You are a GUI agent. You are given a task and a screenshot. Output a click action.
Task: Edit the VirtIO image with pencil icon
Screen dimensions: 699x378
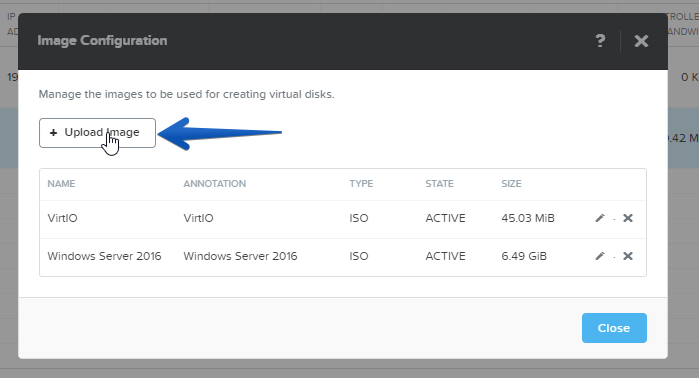tap(600, 218)
